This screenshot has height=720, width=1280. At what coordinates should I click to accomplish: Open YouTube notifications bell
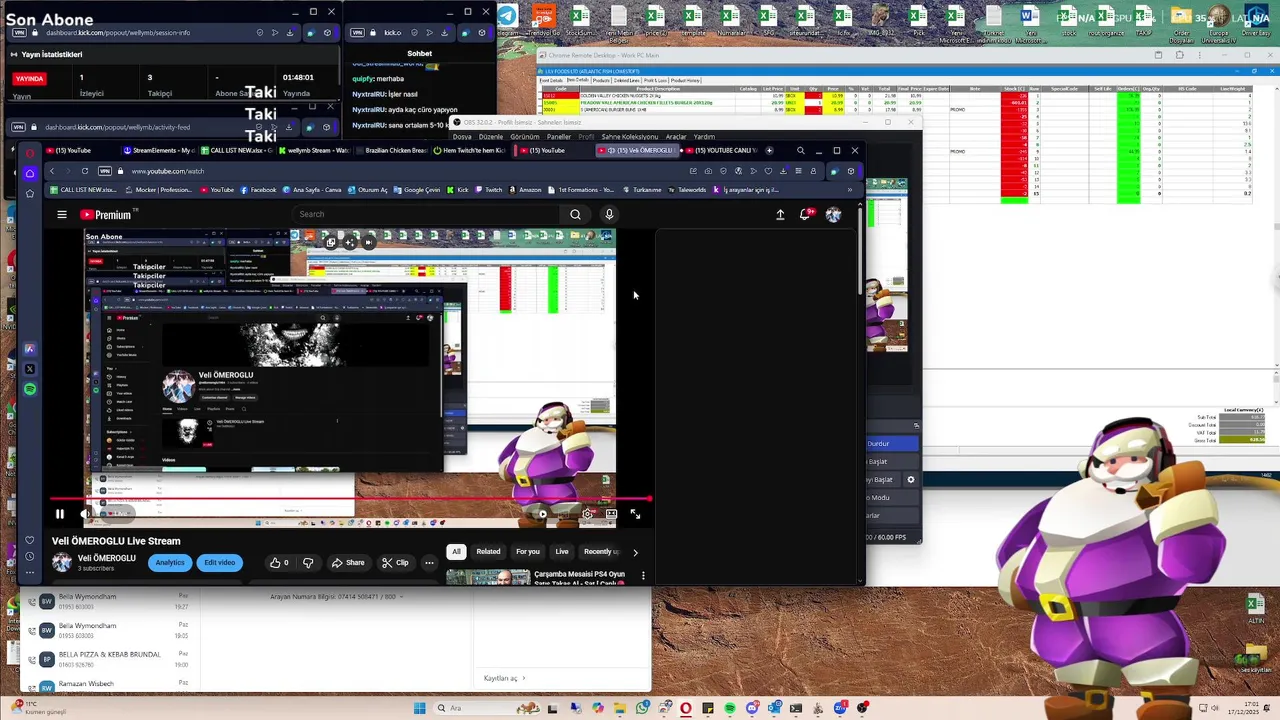[x=806, y=214]
